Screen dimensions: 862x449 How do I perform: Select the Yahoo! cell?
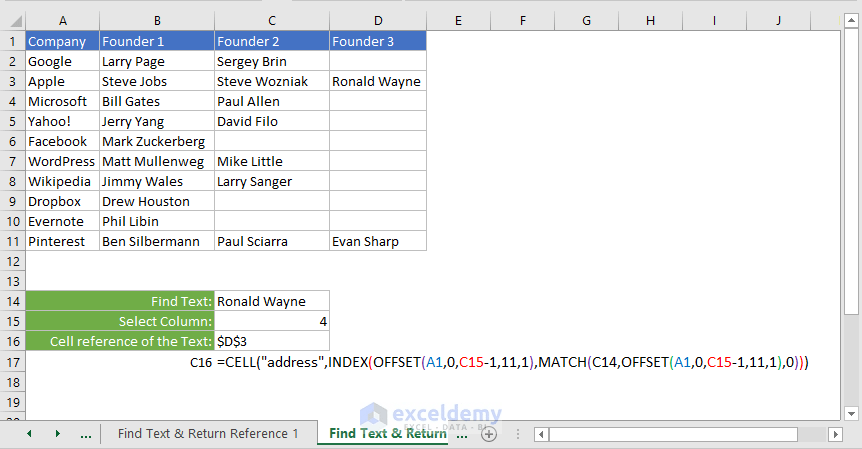coord(63,121)
